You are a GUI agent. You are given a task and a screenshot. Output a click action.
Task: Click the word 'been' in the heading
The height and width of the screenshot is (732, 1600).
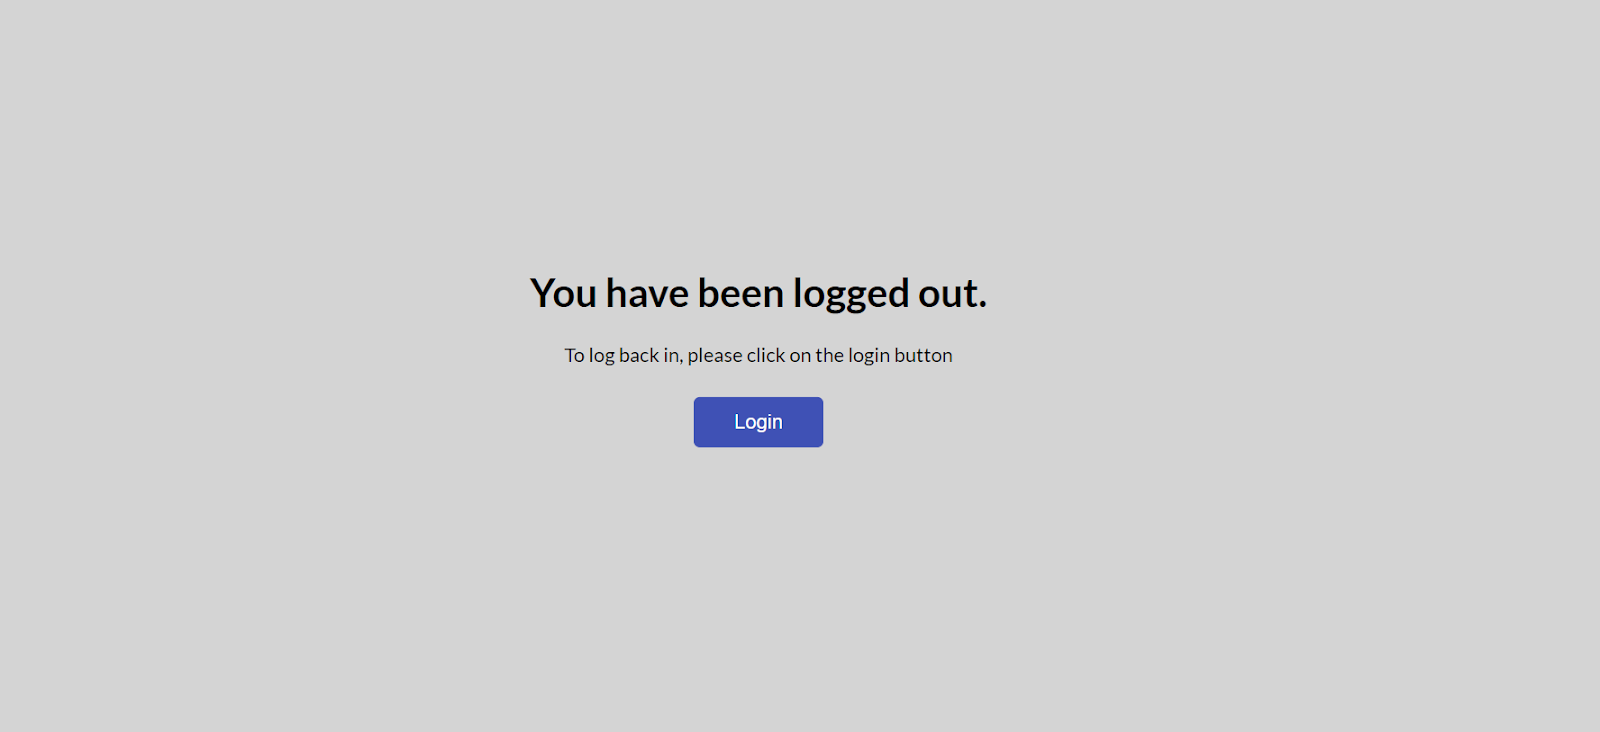click(x=740, y=294)
